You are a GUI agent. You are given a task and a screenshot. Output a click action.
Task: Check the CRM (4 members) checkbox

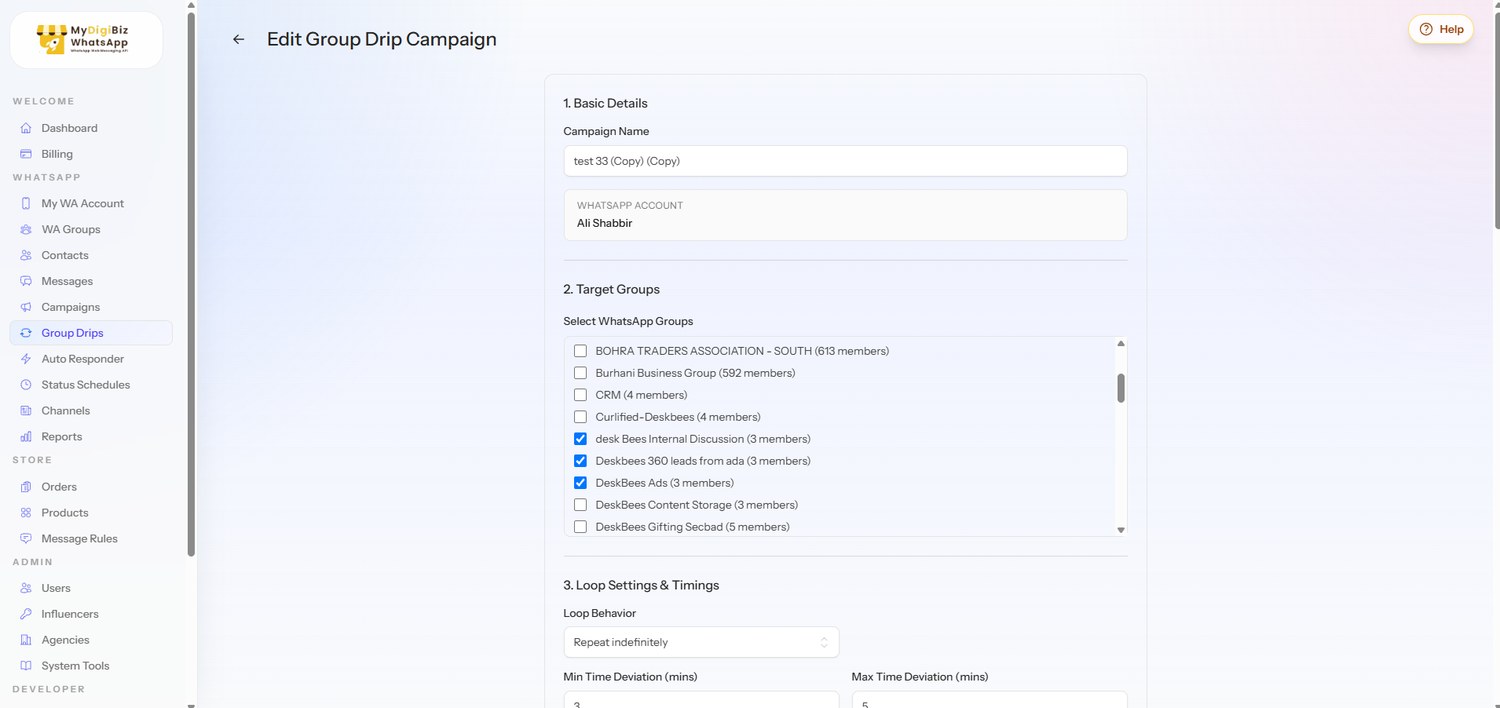click(x=580, y=395)
